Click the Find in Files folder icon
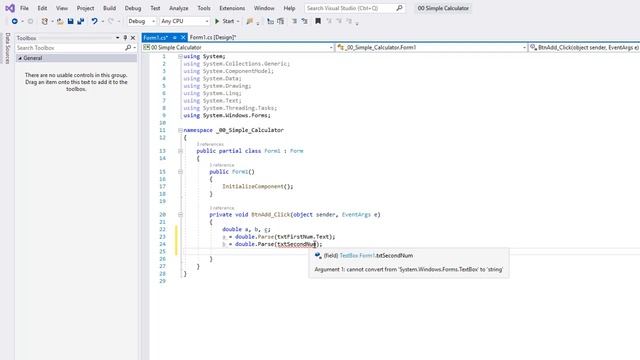This screenshot has height=360, width=640. point(249,21)
